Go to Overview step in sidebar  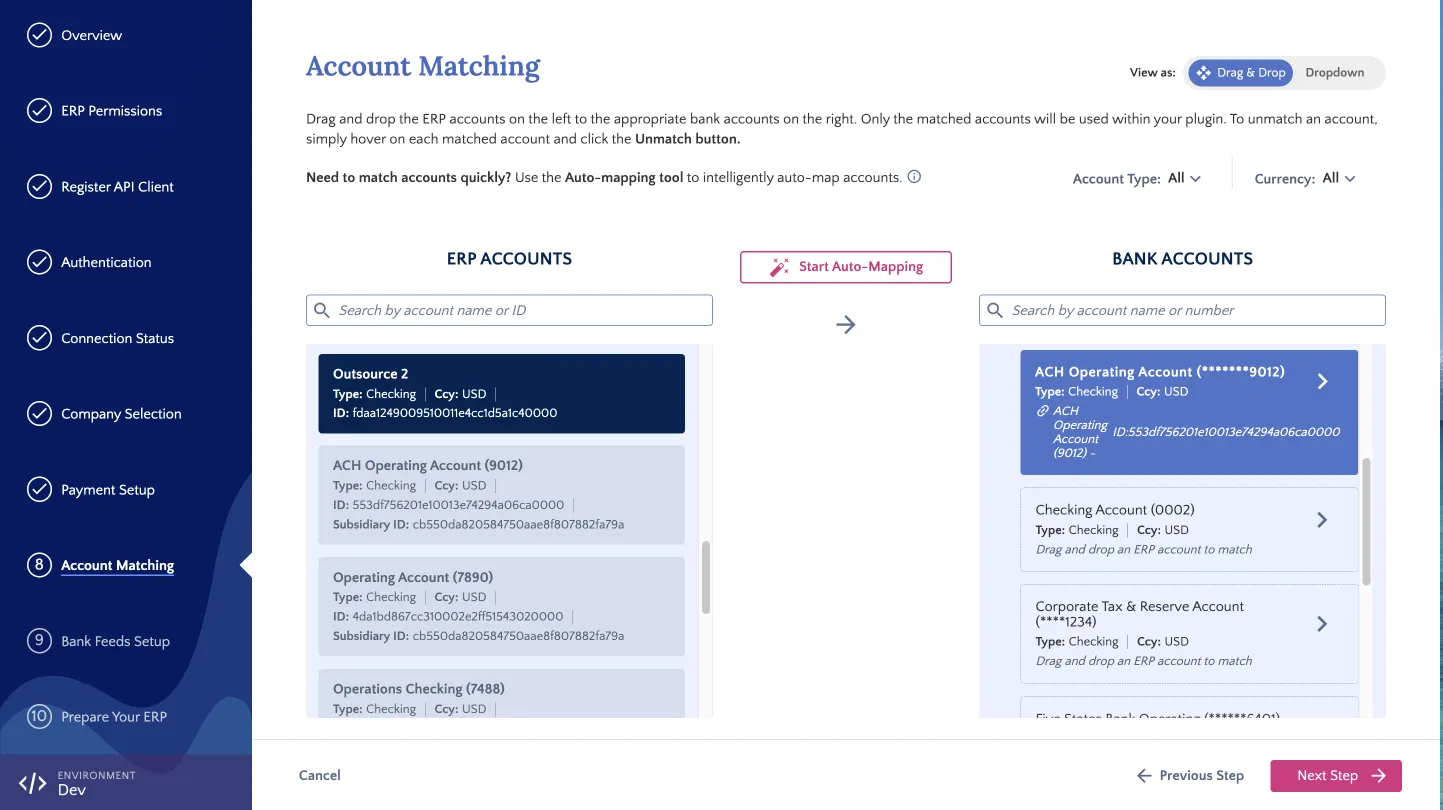tap(91, 35)
